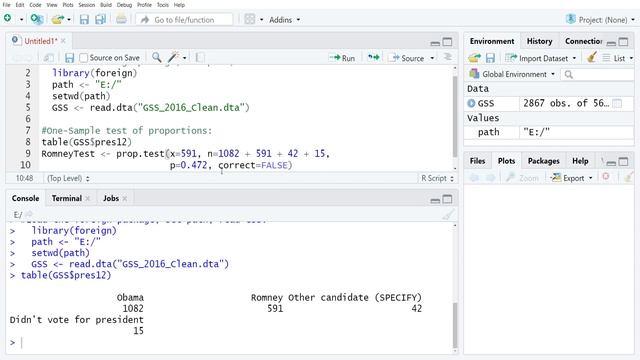This screenshot has width=640, height=360.
Task: Switch to the Help tab
Action: click(x=580, y=161)
